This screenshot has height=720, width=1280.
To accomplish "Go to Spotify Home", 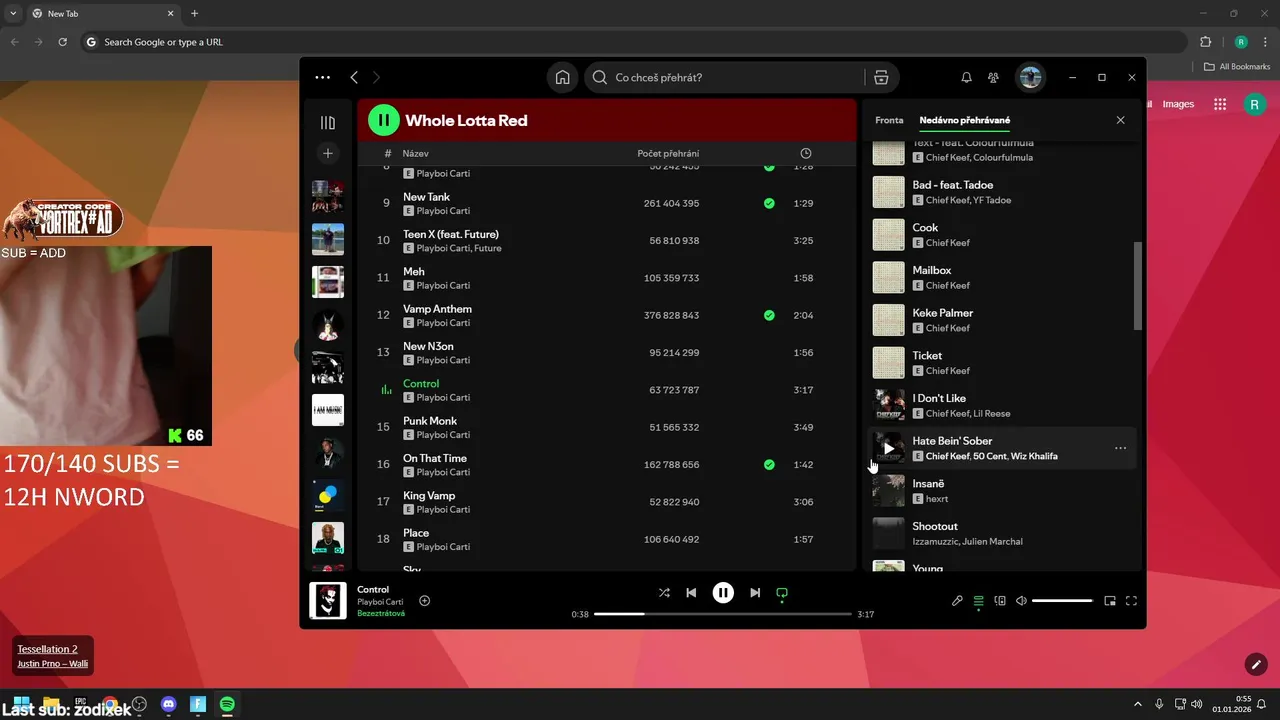I will [563, 77].
